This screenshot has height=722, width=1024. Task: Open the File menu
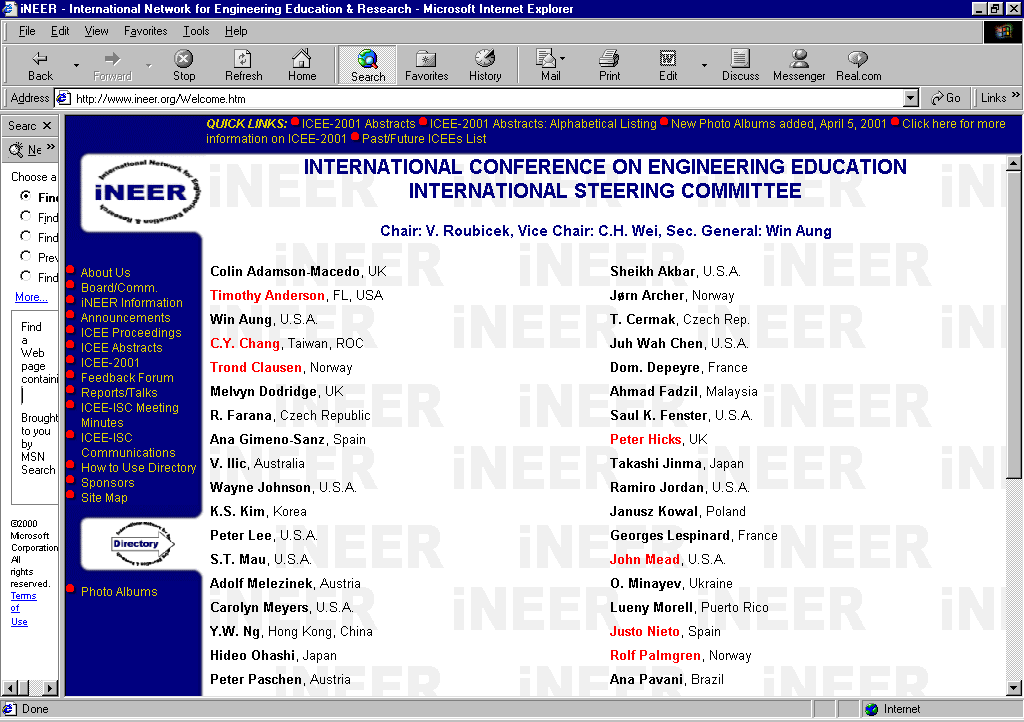pyautogui.click(x=27, y=31)
